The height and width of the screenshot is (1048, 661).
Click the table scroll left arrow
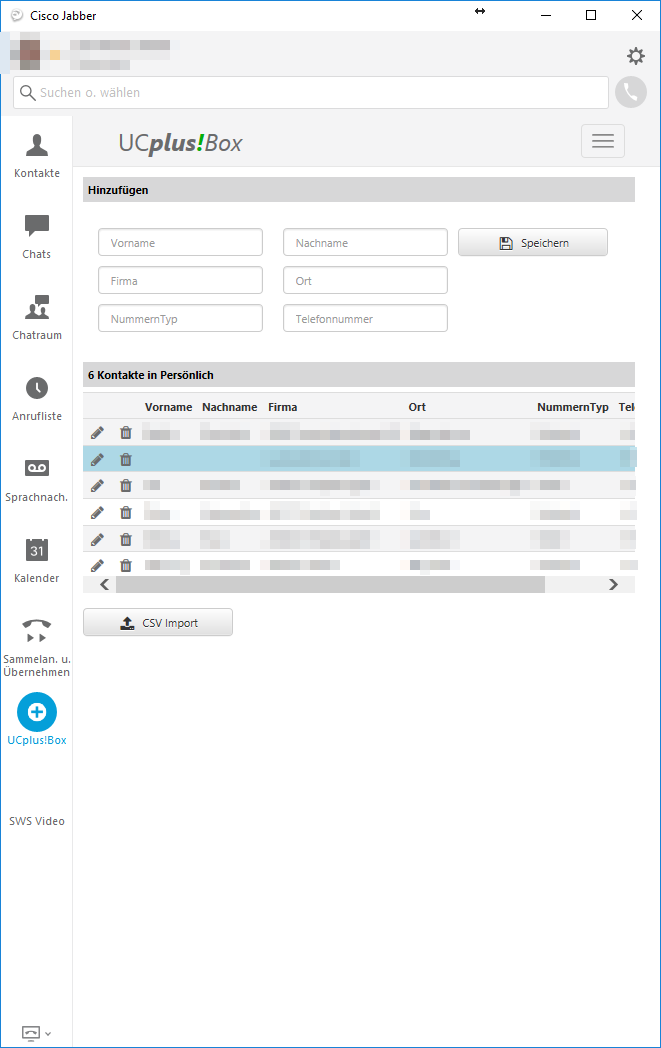[104, 585]
